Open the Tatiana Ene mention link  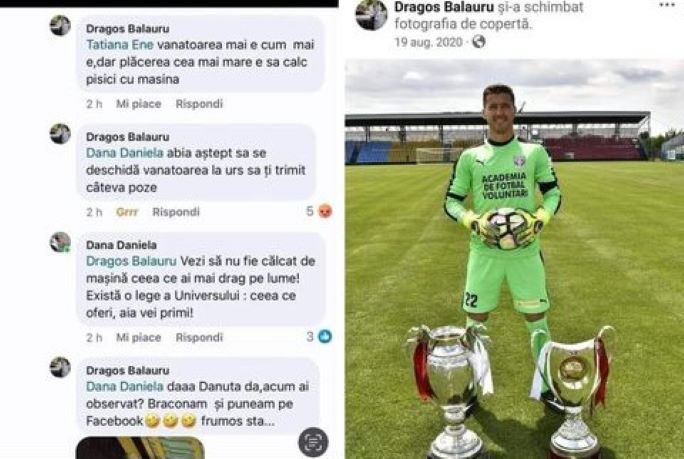coord(120,45)
